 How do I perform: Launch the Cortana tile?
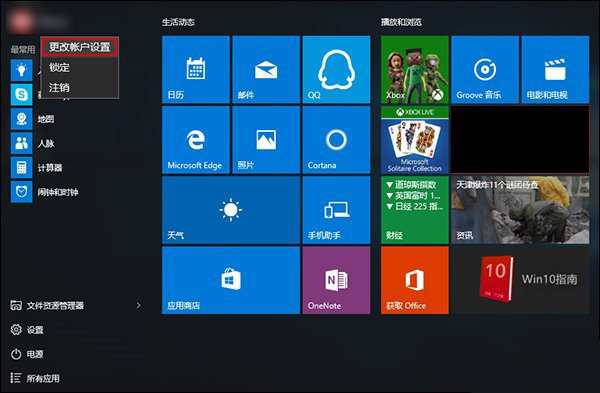coord(336,140)
